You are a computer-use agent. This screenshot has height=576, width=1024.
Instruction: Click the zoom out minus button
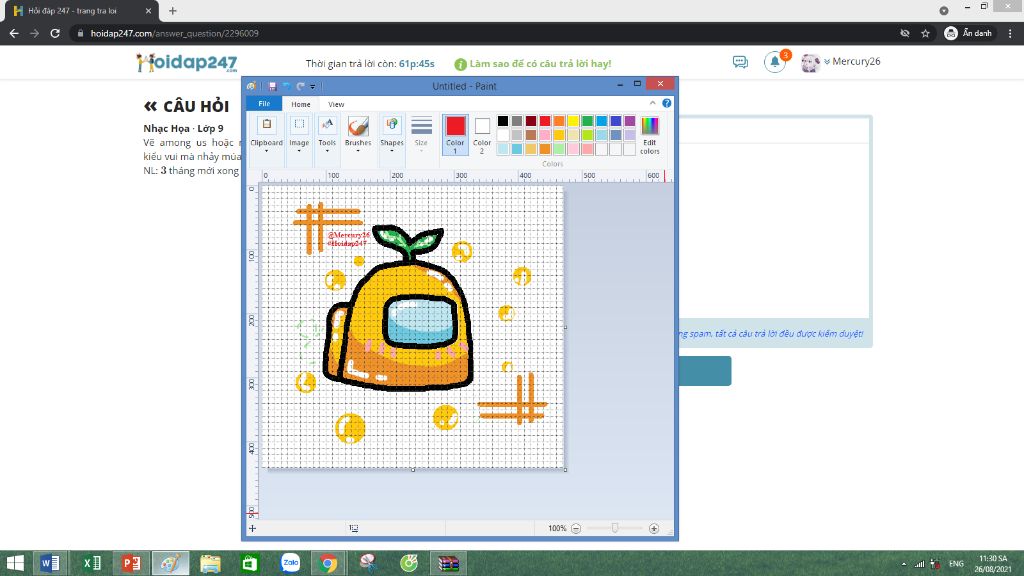pos(576,528)
